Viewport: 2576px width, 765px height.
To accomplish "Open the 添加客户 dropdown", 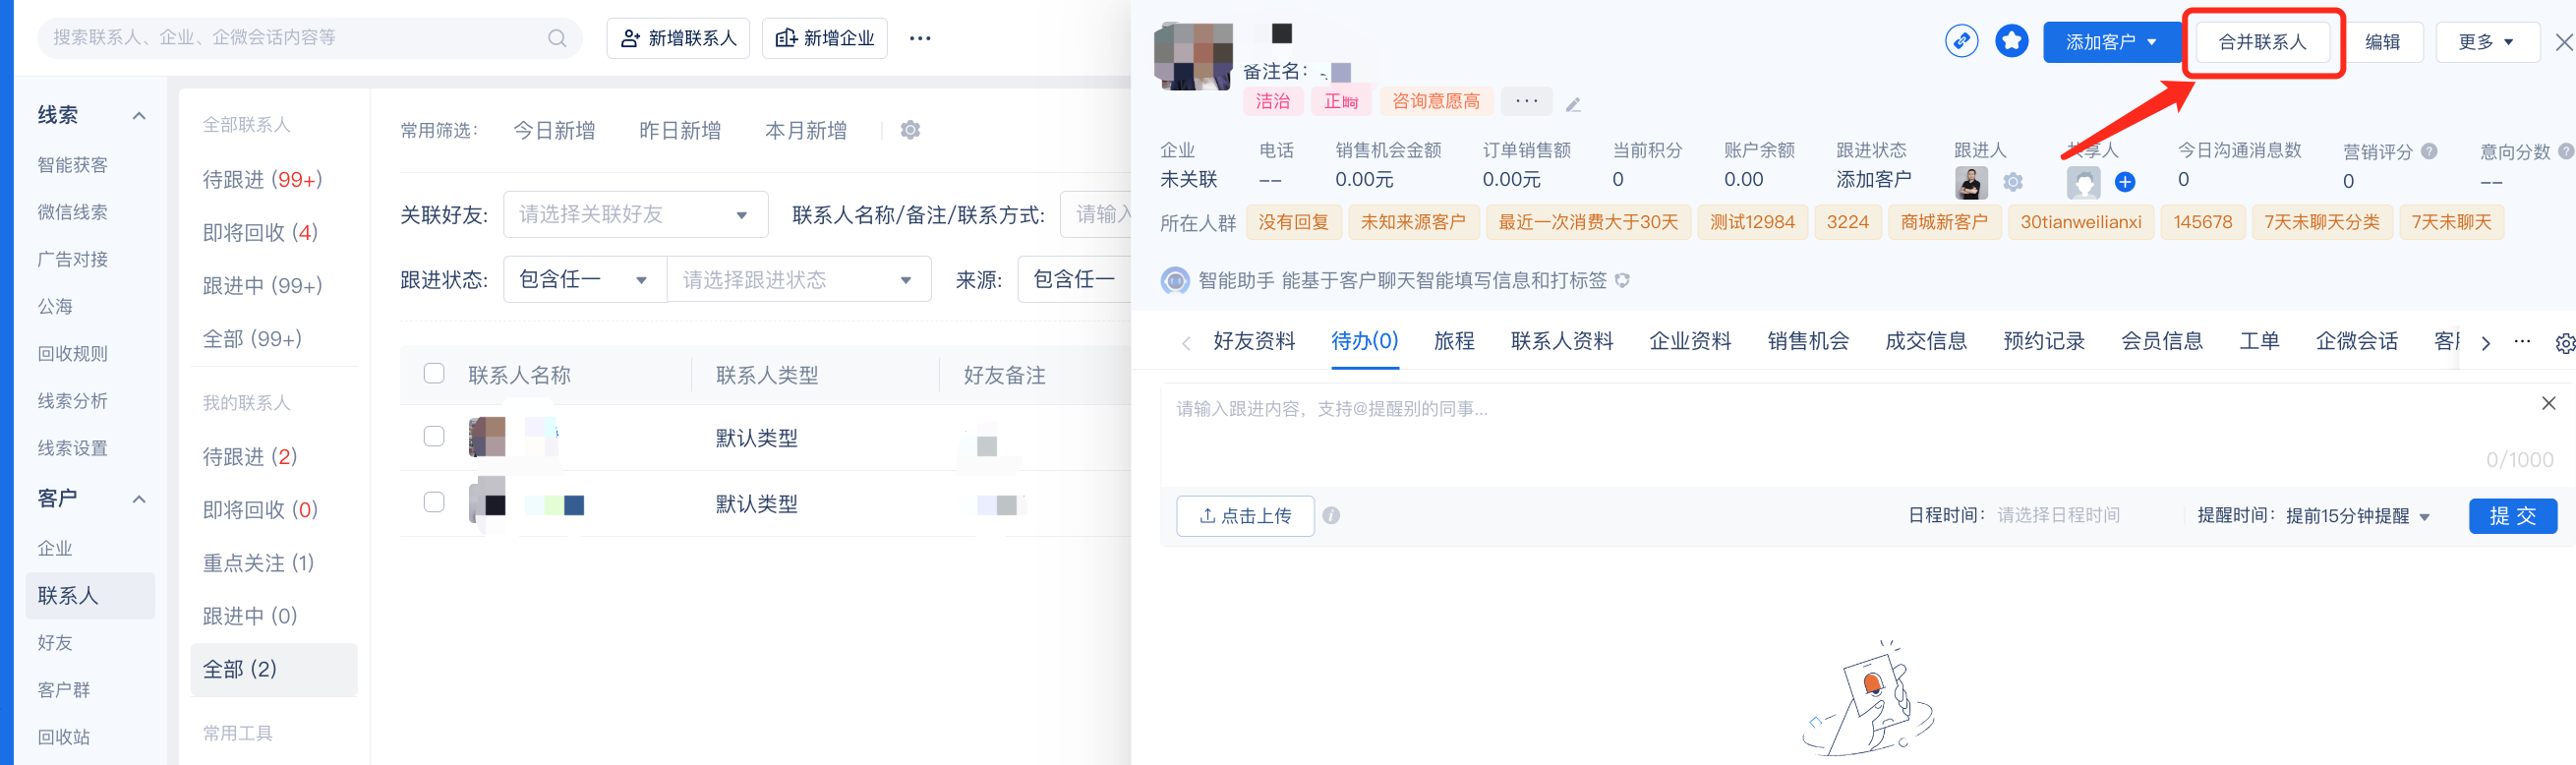I will (x=2110, y=42).
